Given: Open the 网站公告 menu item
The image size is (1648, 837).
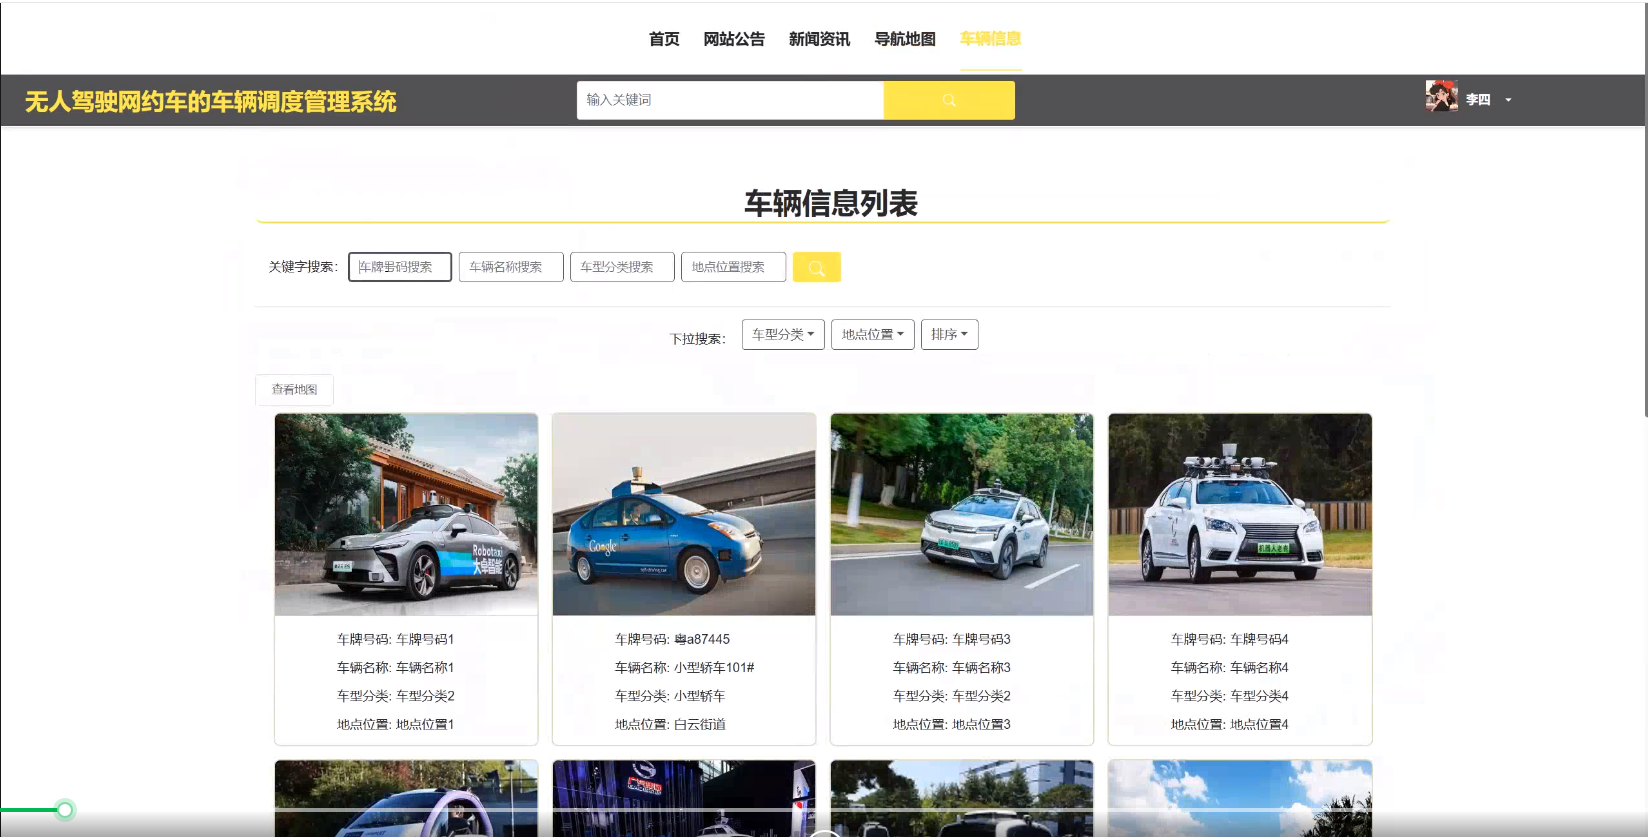Looking at the screenshot, I should (x=734, y=39).
